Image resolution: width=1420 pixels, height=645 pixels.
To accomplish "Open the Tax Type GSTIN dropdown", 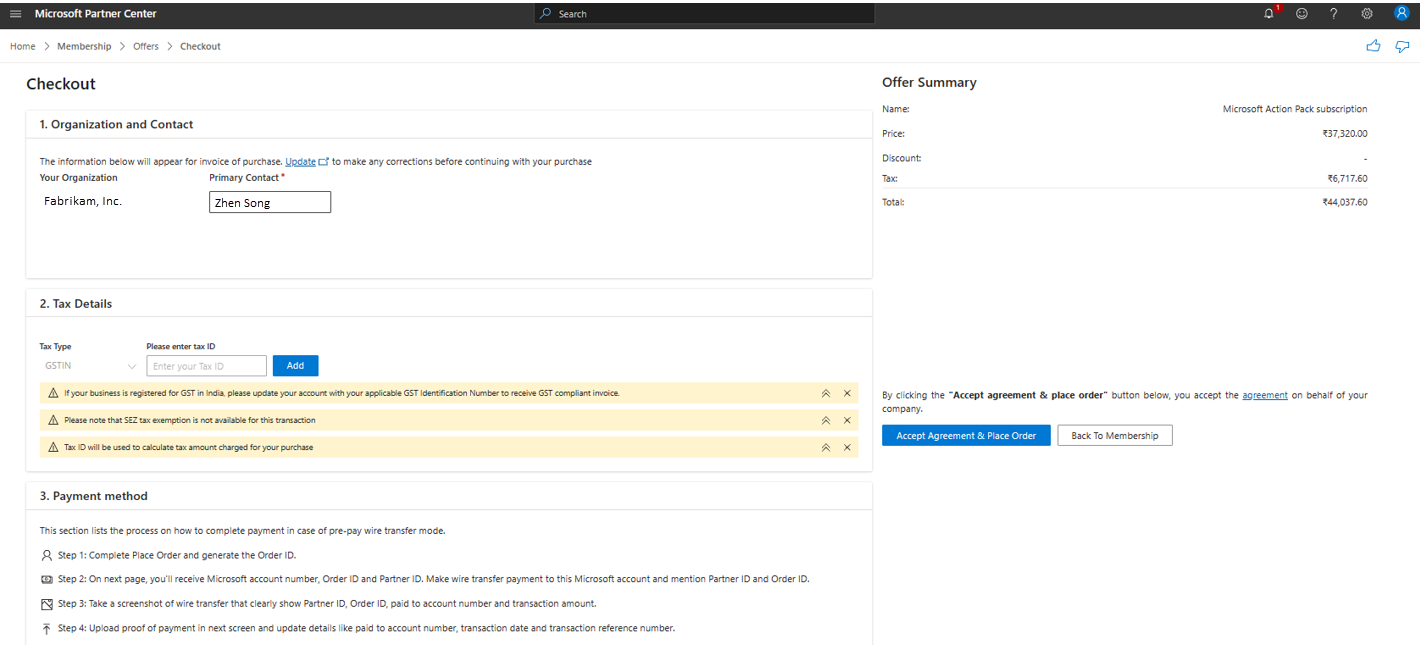I will [90, 366].
